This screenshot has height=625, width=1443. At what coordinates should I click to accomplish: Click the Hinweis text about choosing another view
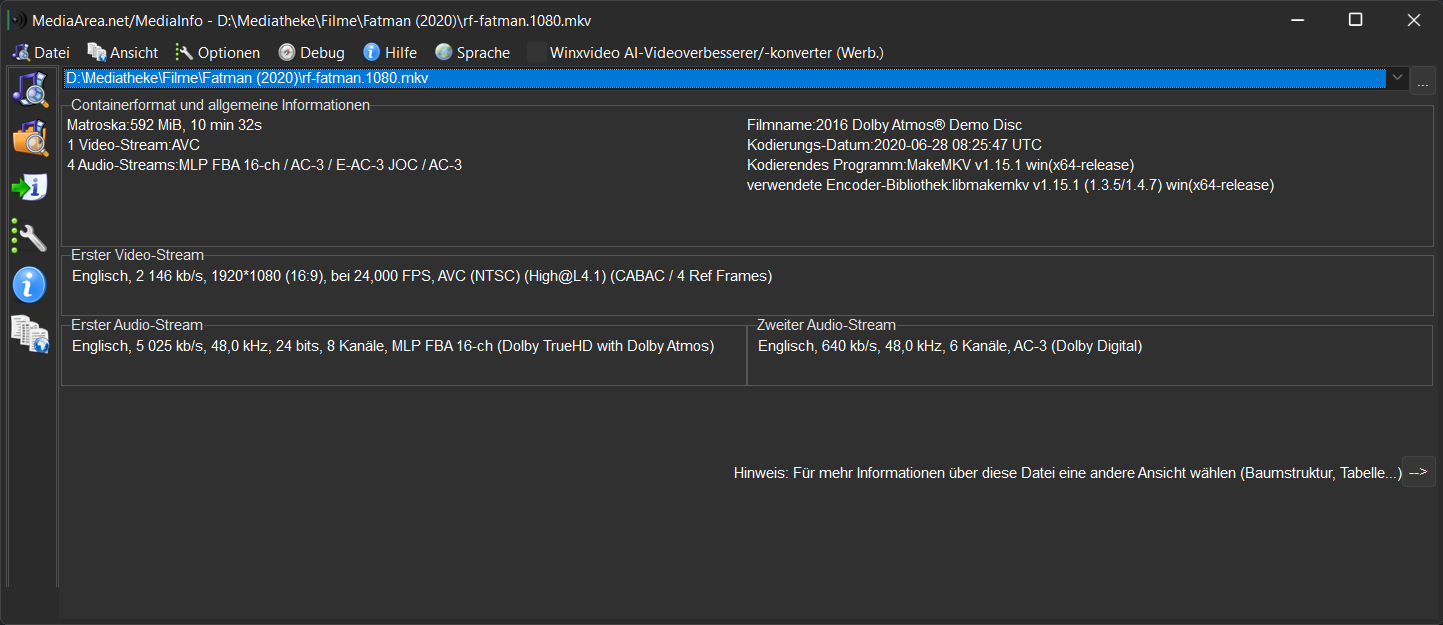(x=1067, y=473)
